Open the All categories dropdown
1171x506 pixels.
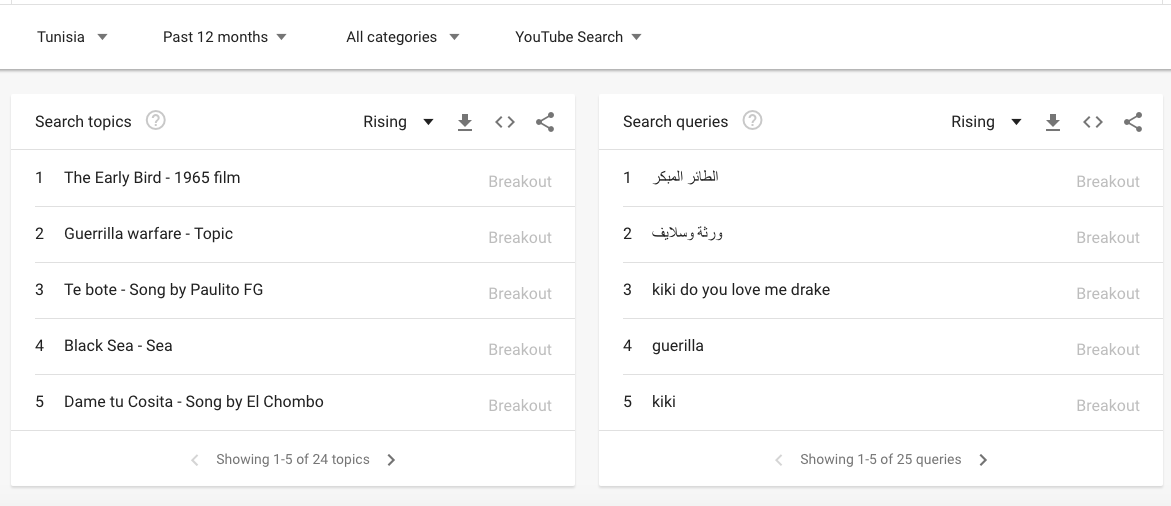point(403,37)
